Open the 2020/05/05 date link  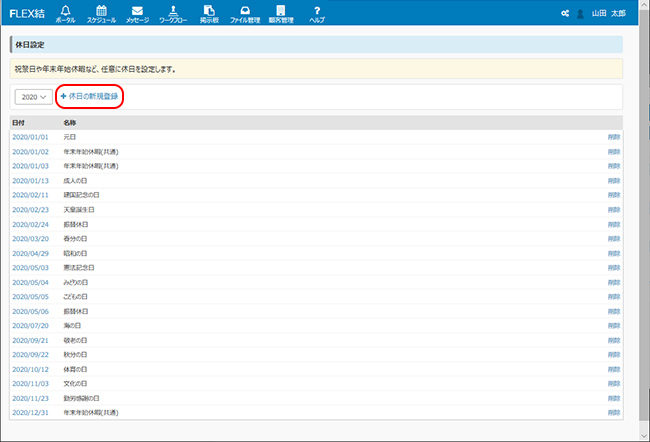pyautogui.click(x=30, y=297)
